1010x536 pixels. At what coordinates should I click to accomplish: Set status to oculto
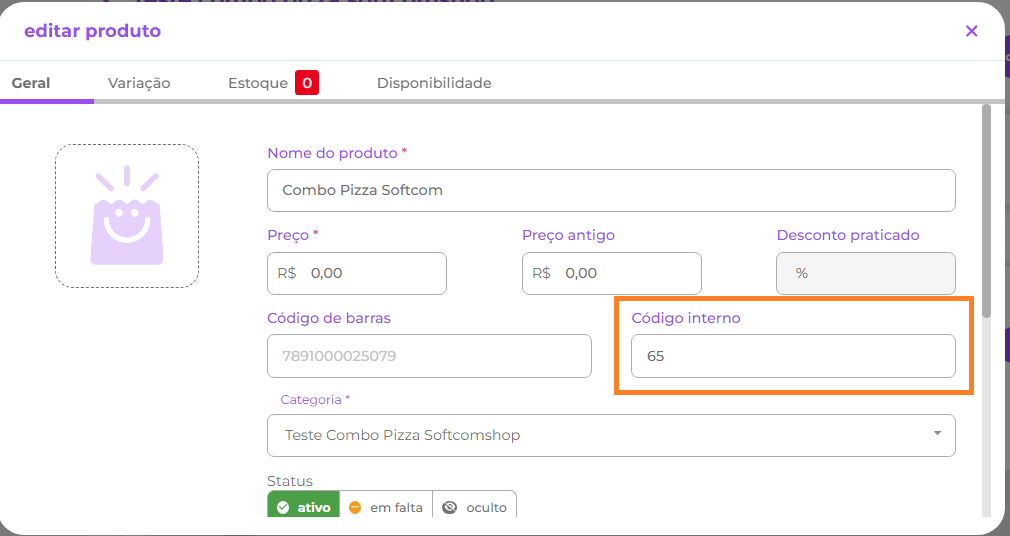(475, 507)
